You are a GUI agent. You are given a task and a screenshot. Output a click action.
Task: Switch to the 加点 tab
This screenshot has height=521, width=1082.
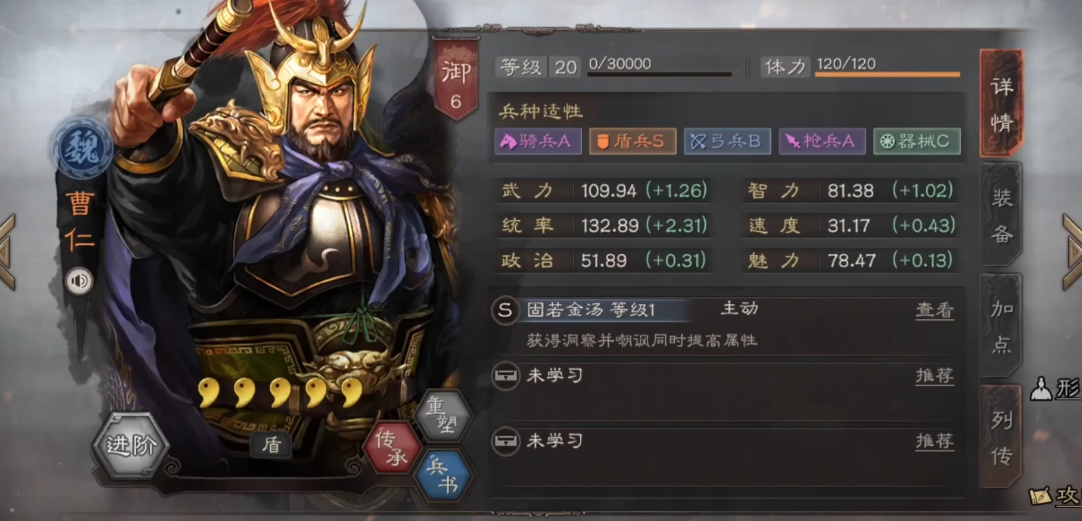[x=1001, y=327]
